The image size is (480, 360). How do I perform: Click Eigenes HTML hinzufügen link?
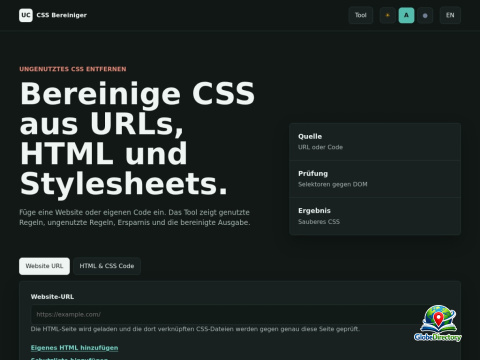point(74,348)
